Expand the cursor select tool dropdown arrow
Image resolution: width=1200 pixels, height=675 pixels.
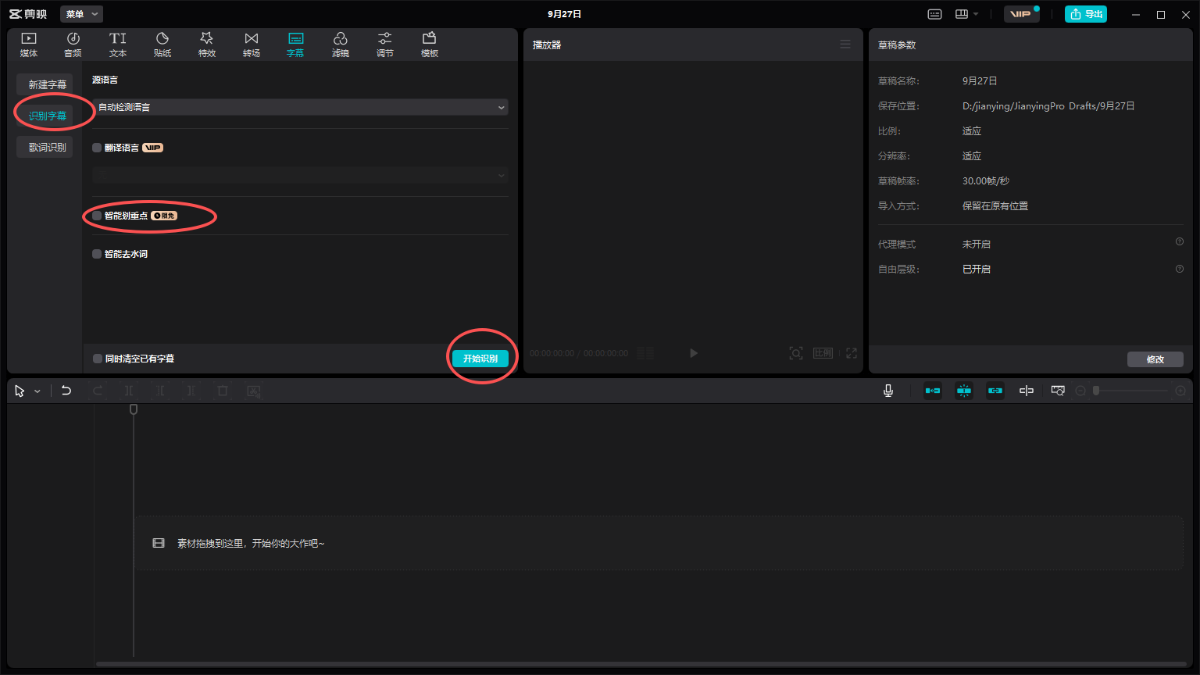37,392
